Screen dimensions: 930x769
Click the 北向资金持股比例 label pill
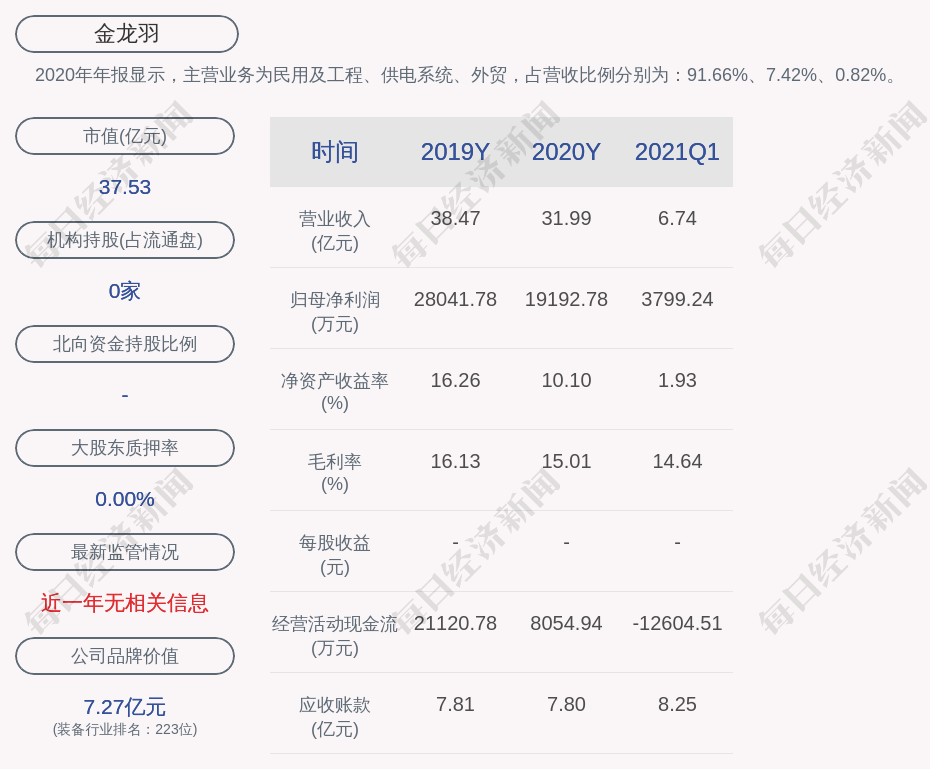coord(125,344)
